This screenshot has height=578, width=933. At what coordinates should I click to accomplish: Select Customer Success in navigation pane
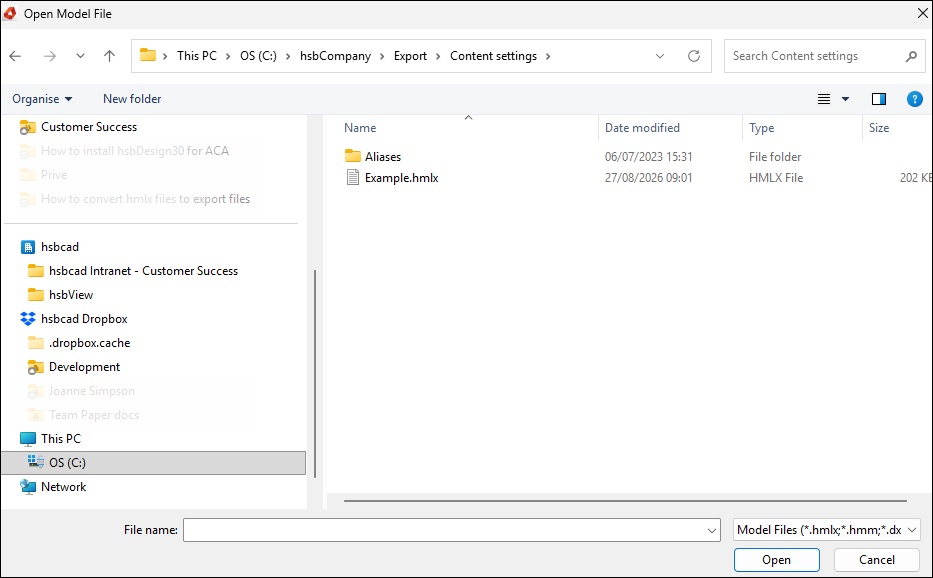click(x=89, y=127)
